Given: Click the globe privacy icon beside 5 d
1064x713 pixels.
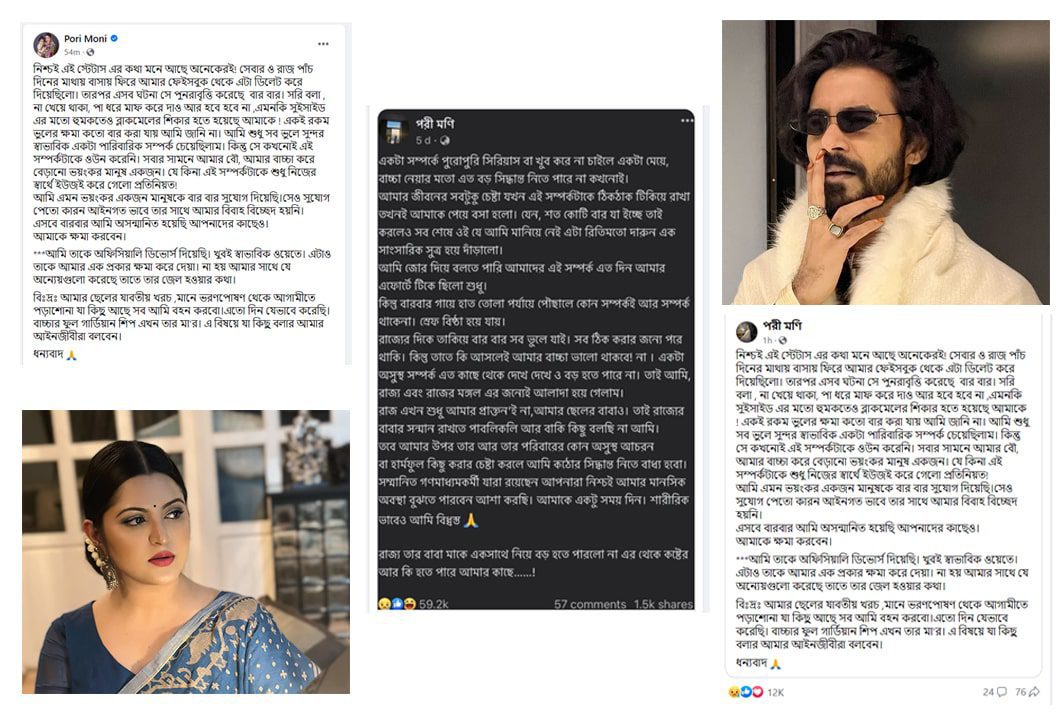Looking at the screenshot, I should coord(444,140).
